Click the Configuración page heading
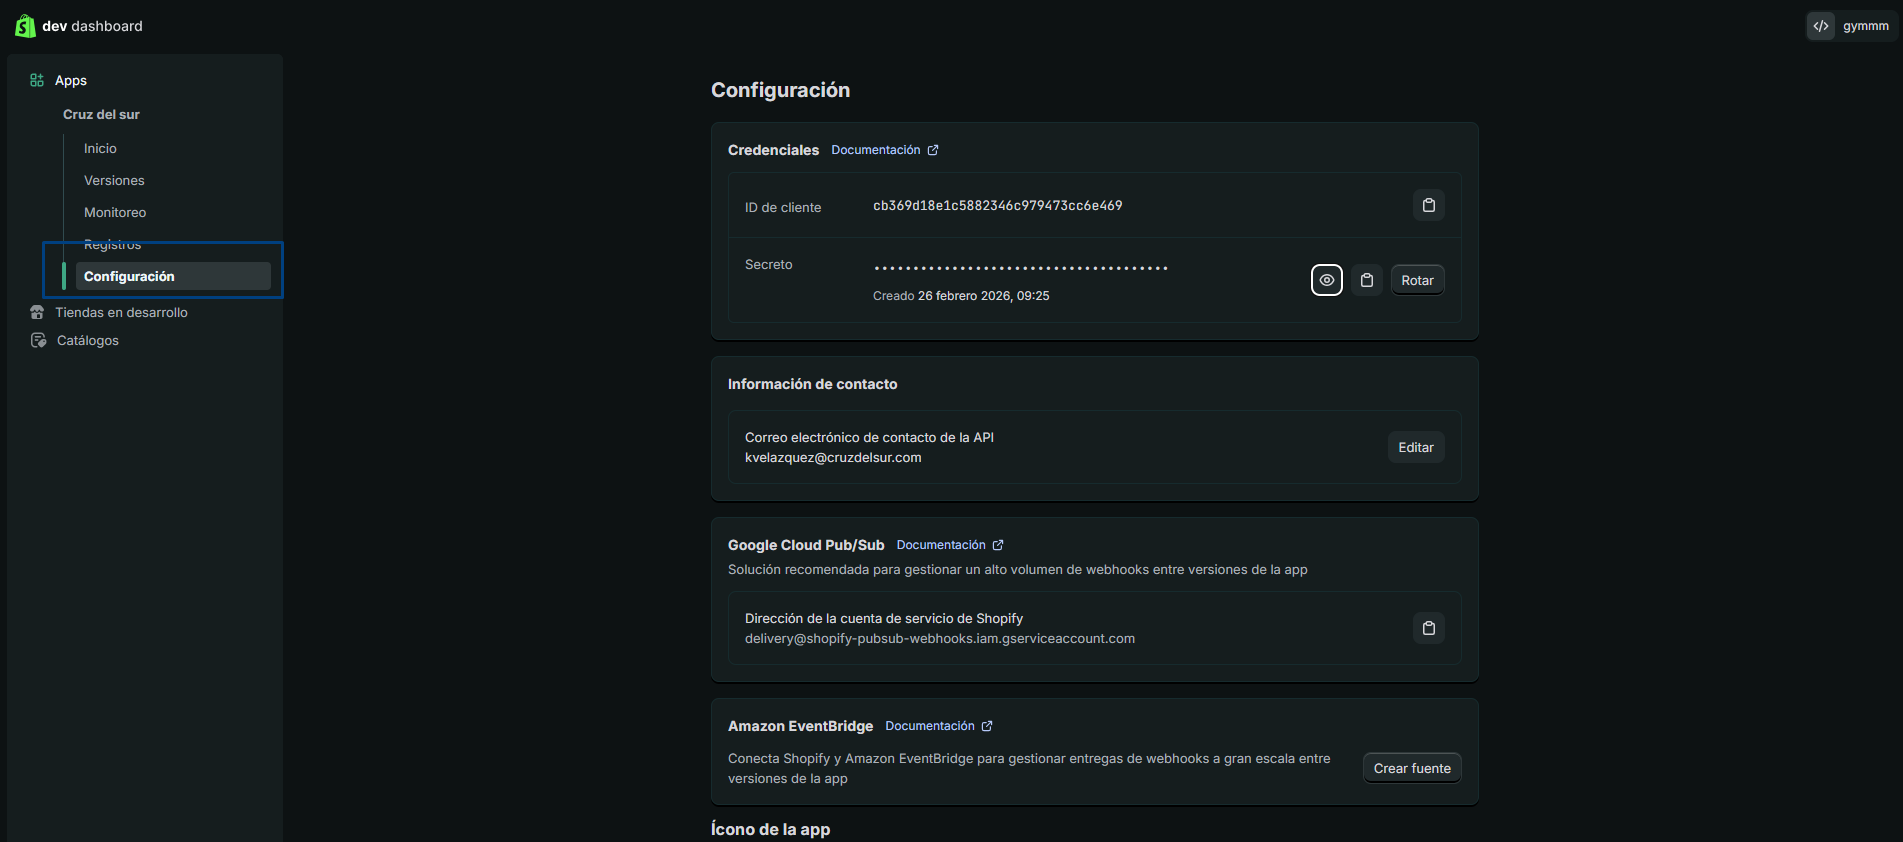1903x842 pixels. coord(780,90)
